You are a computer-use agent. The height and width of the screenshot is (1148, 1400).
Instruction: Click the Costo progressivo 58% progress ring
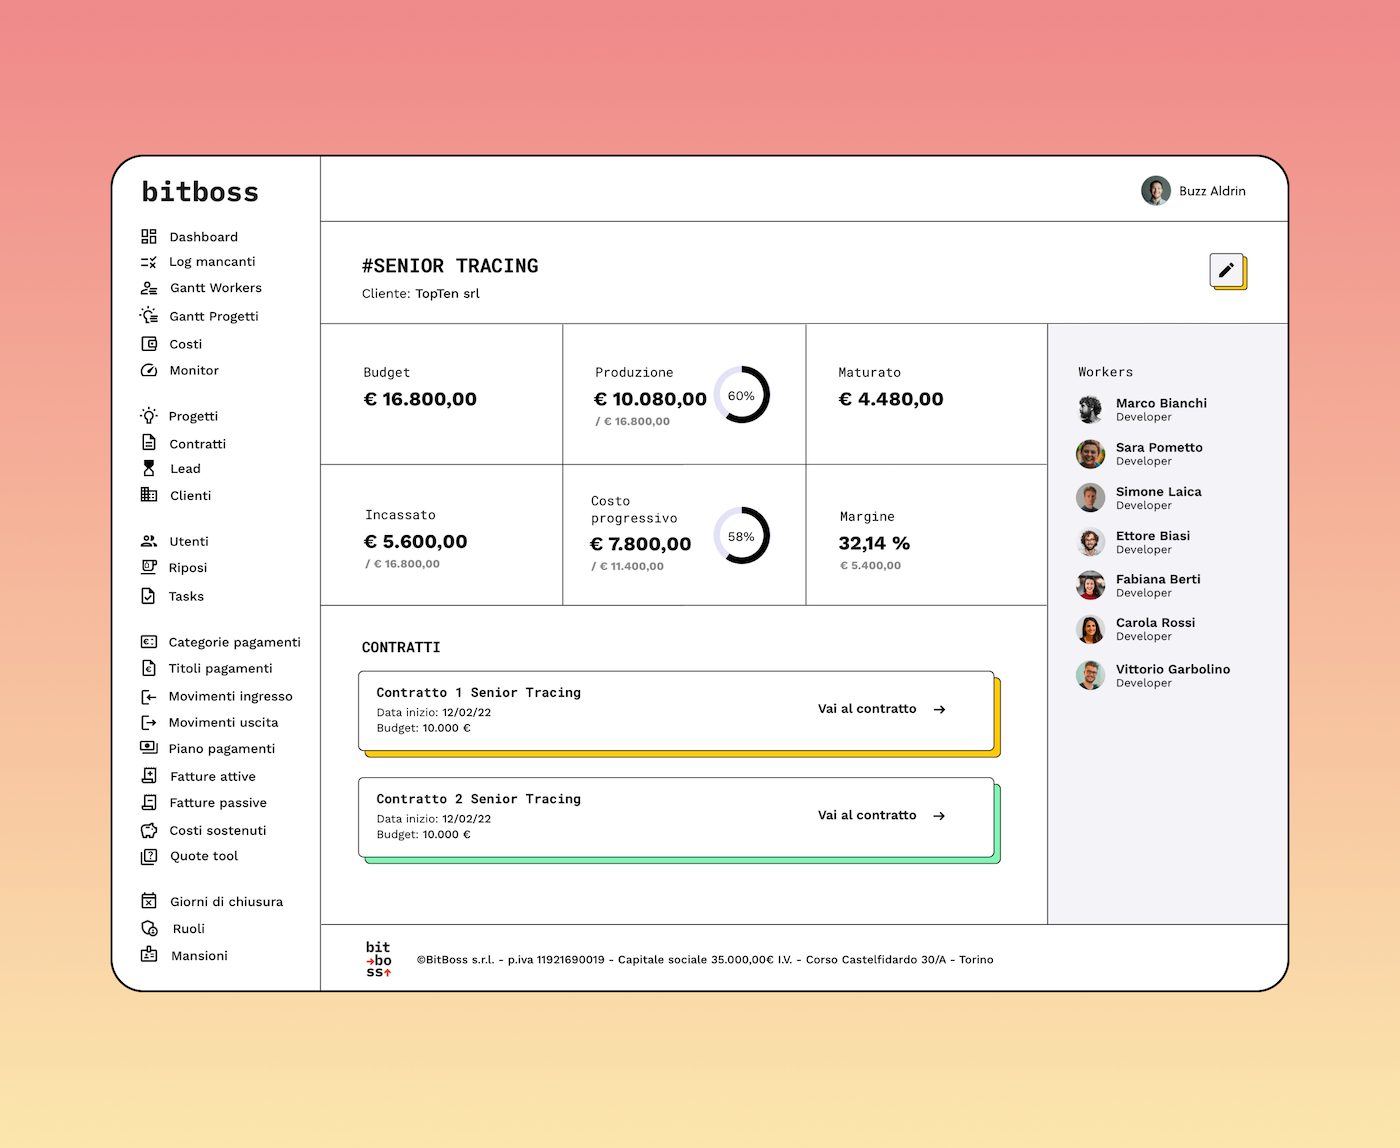tap(741, 536)
